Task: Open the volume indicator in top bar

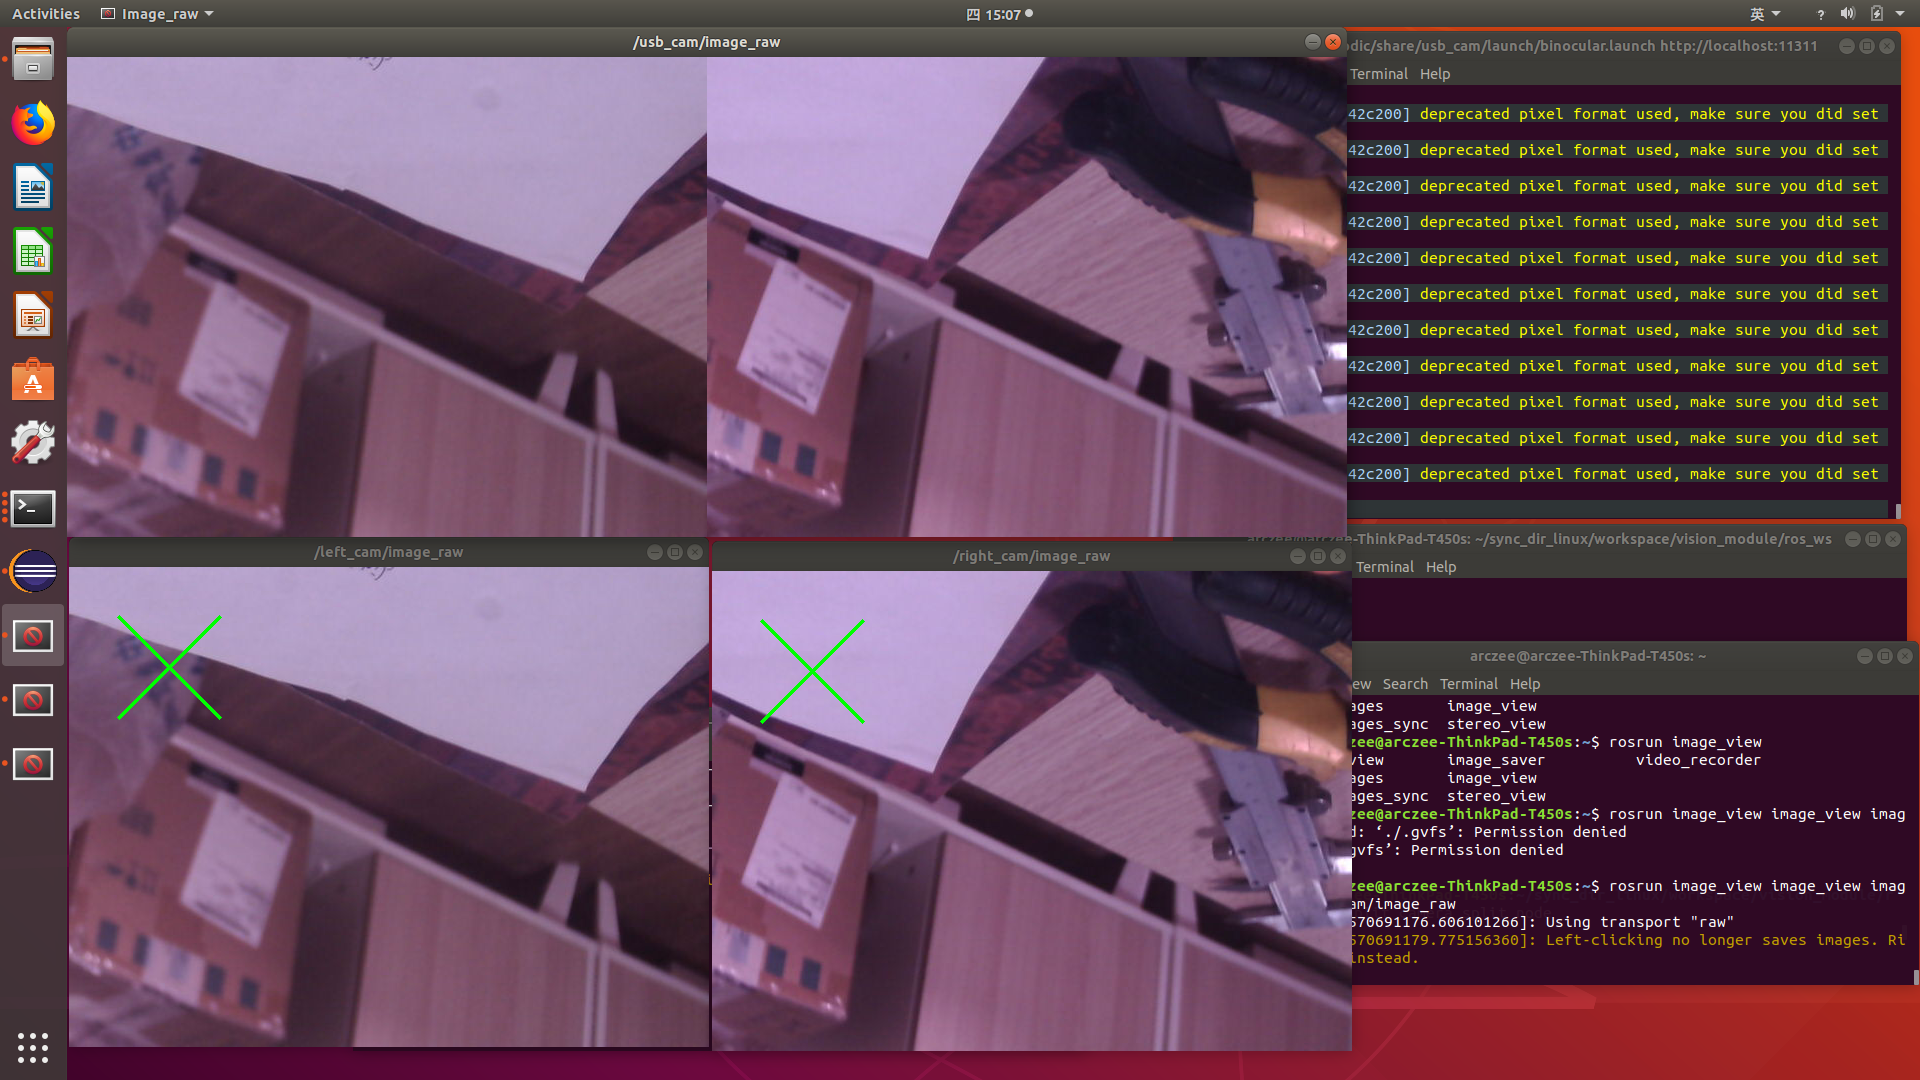Action: pos(1847,14)
